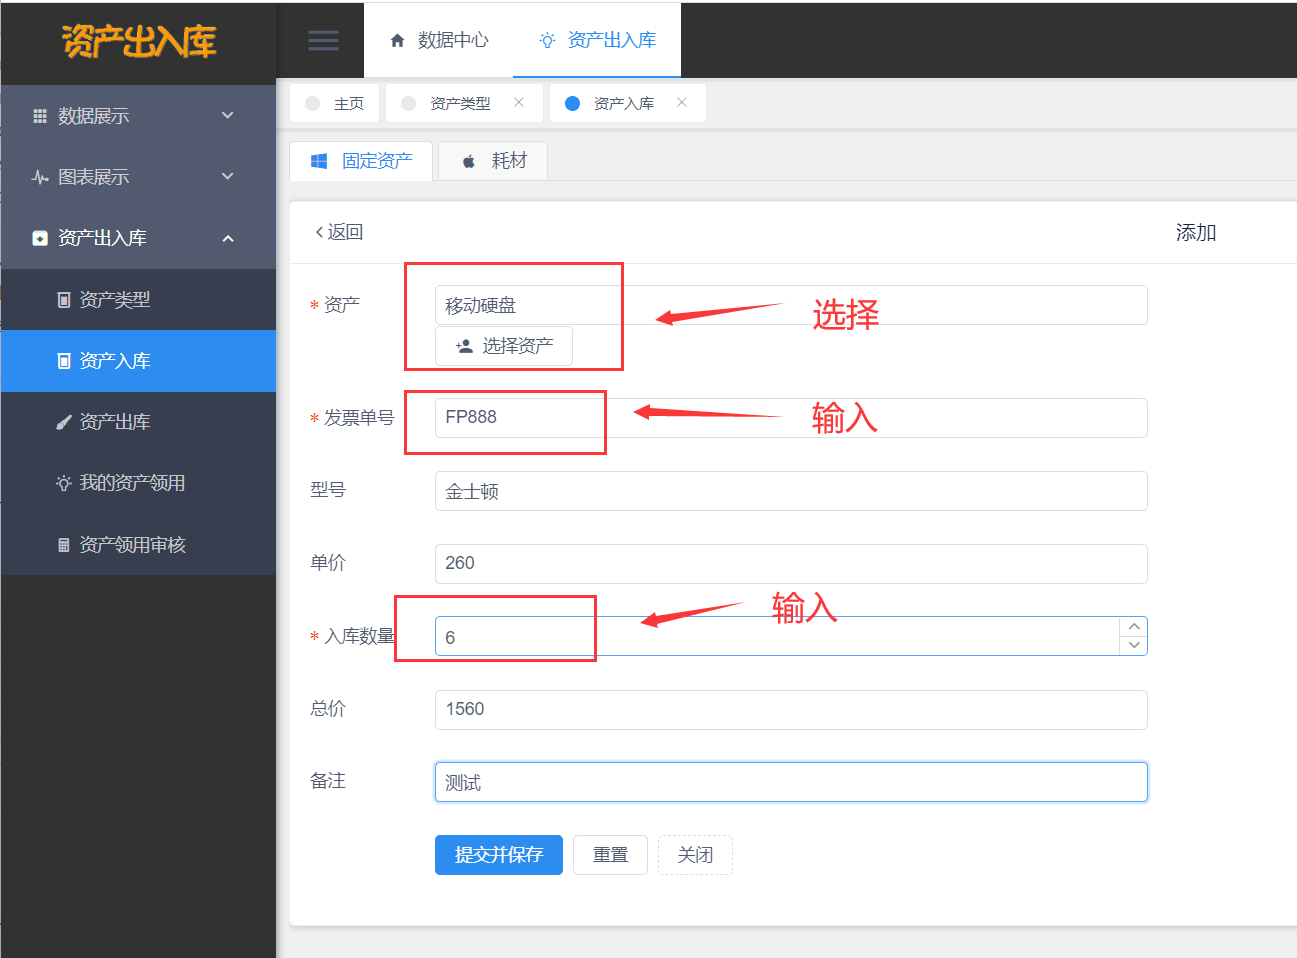Image resolution: width=1297 pixels, height=958 pixels.
Task: Click the grid icon next to 数据展示
Action: (40, 116)
